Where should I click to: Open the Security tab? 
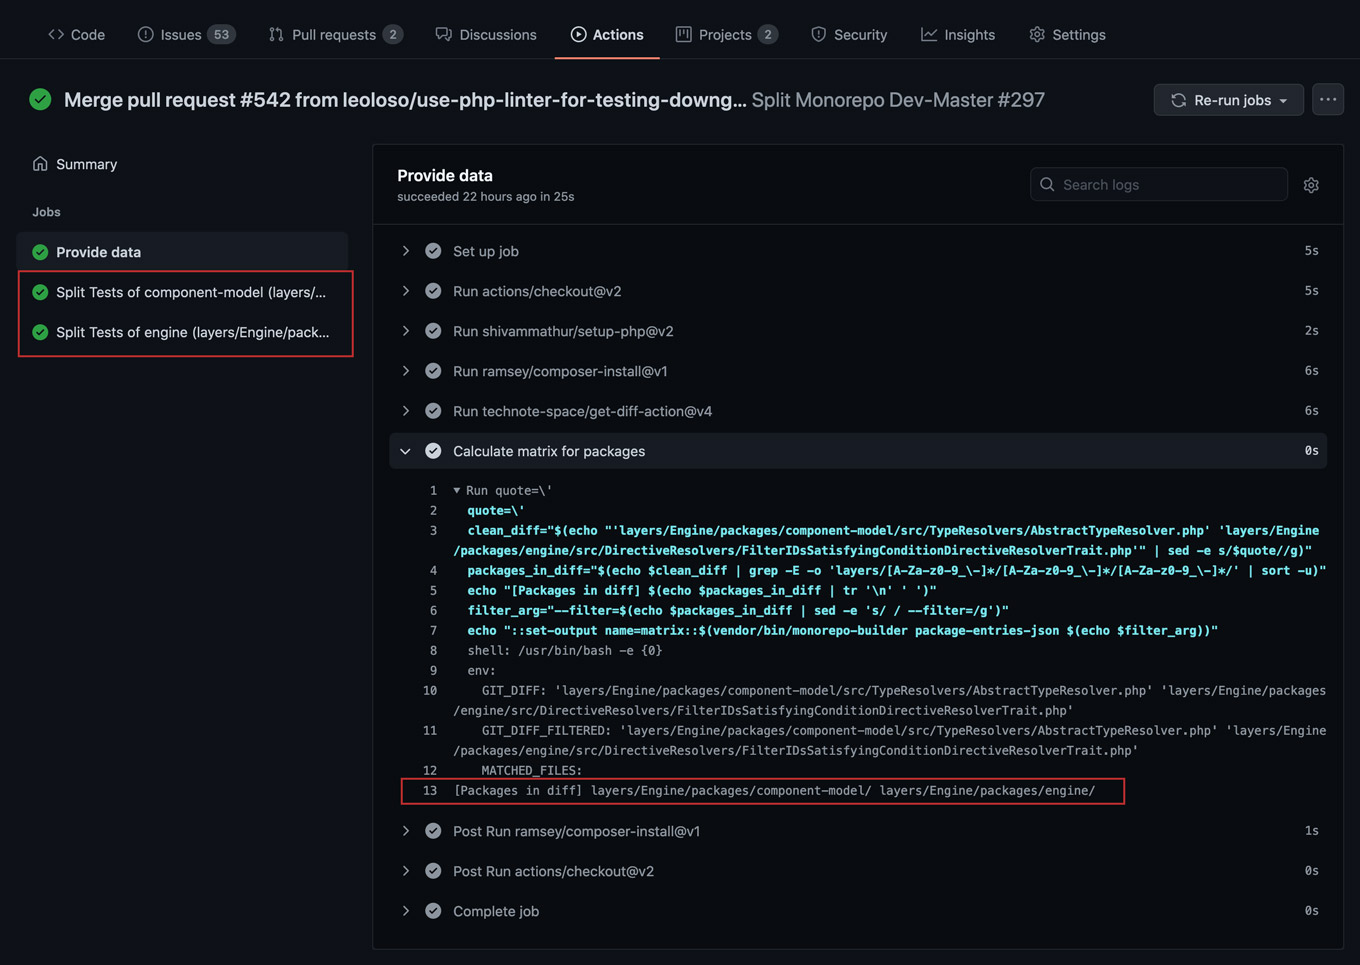click(x=849, y=34)
